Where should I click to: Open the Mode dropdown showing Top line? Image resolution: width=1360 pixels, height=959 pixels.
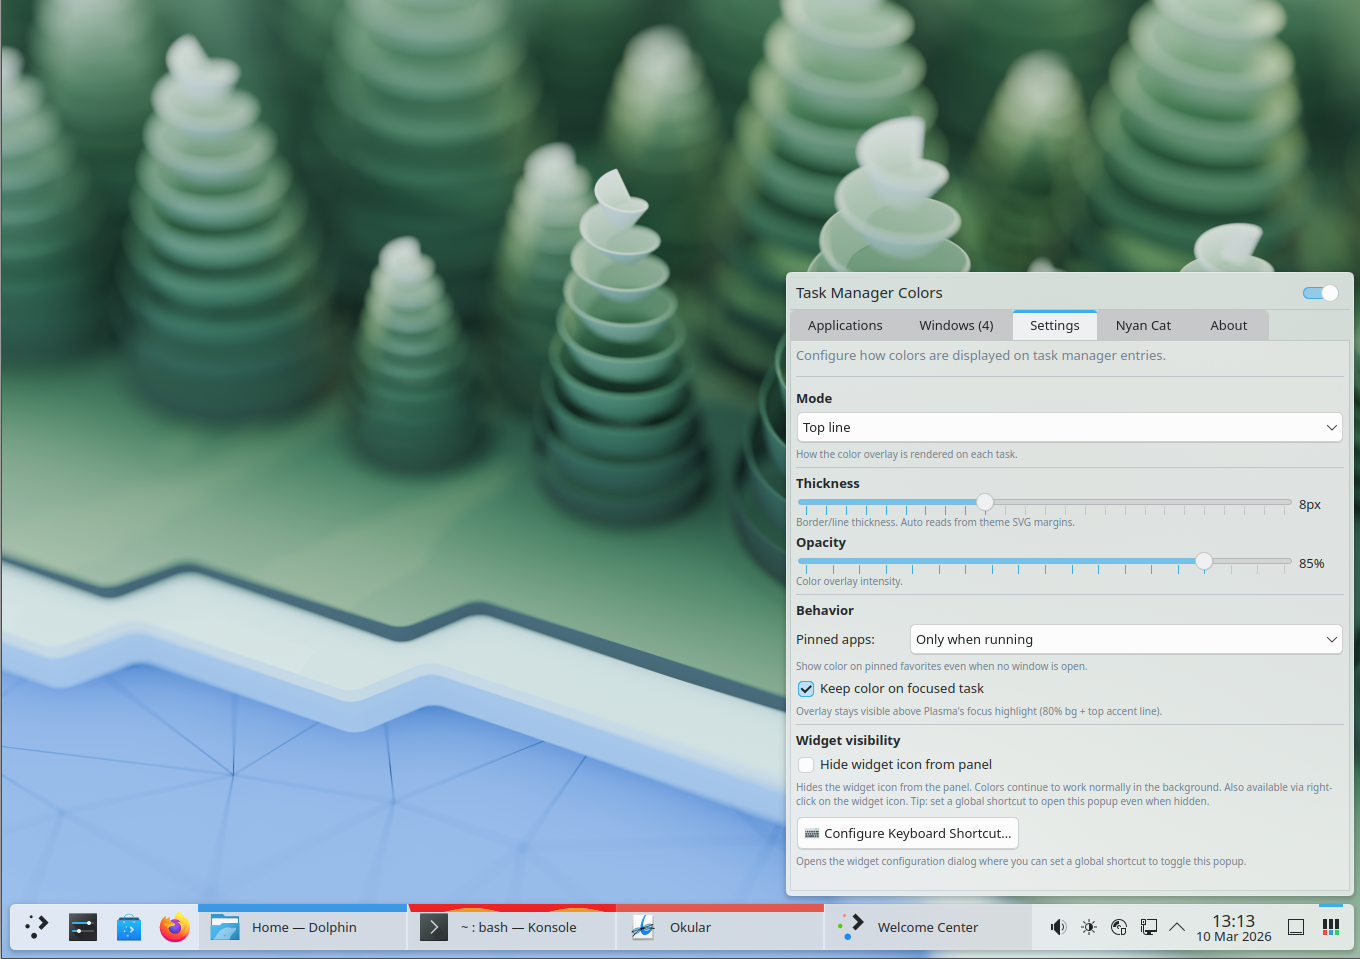1069,427
